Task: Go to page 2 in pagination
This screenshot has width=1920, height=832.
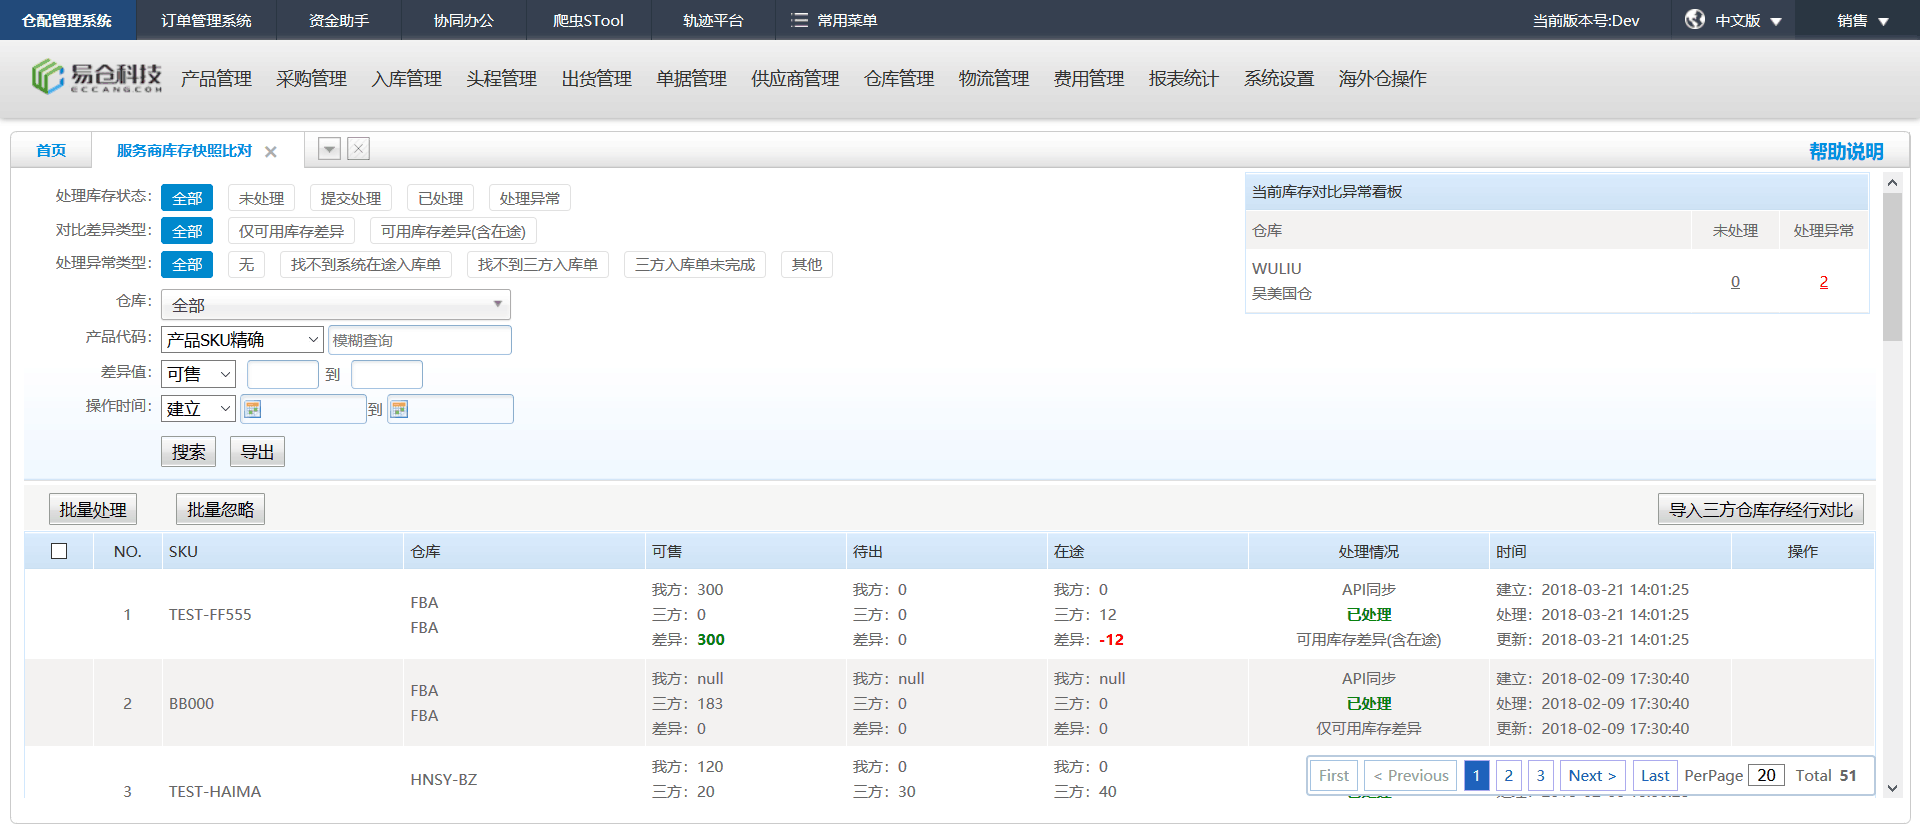Action: (x=1508, y=776)
